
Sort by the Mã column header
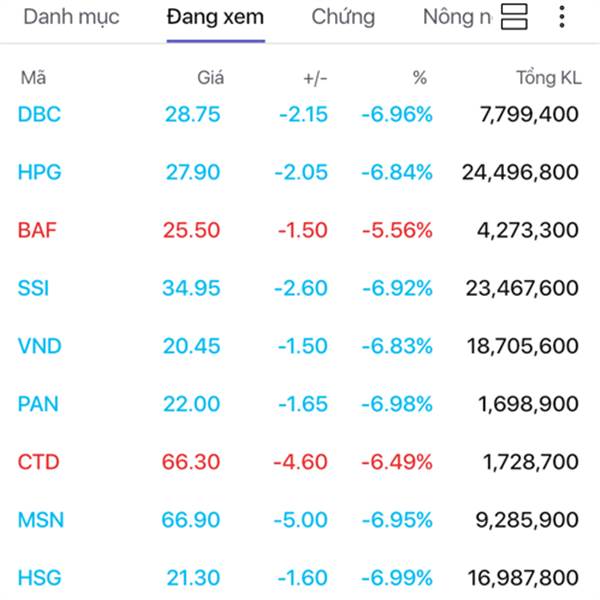[x=33, y=78]
